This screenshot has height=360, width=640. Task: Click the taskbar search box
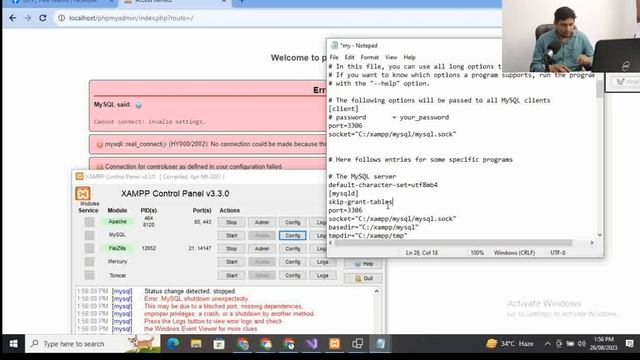(x=93, y=344)
